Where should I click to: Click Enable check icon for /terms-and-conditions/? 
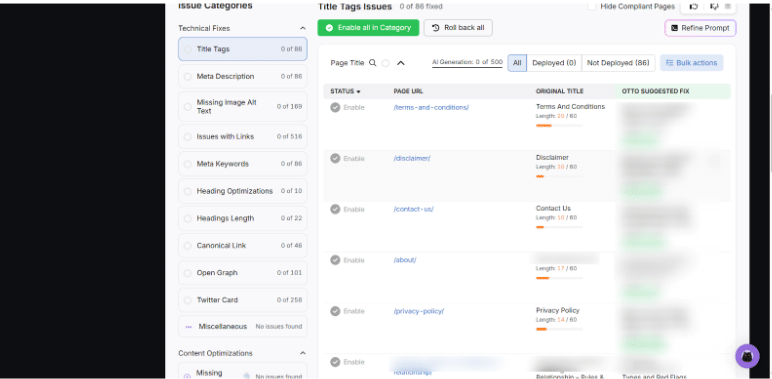click(335, 107)
